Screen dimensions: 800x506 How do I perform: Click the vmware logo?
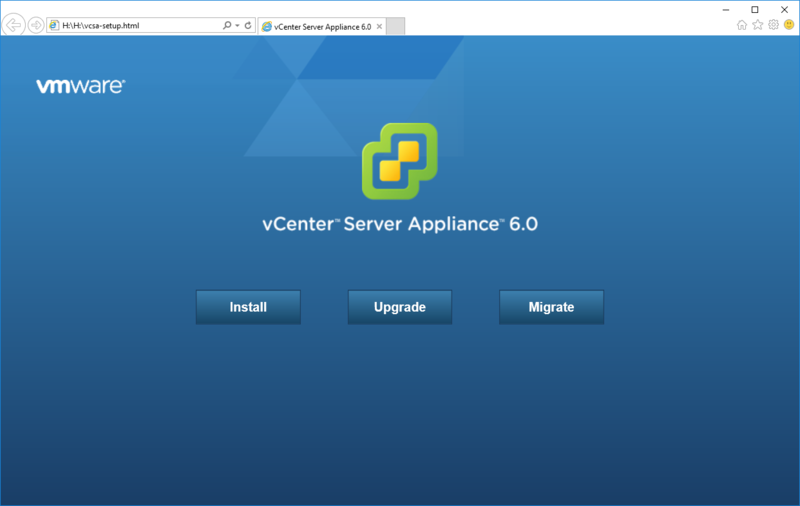click(81, 86)
